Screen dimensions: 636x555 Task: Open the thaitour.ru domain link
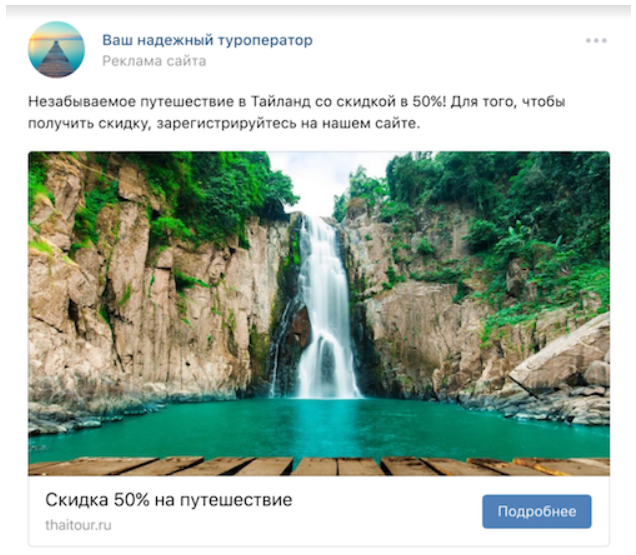pos(78,525)
